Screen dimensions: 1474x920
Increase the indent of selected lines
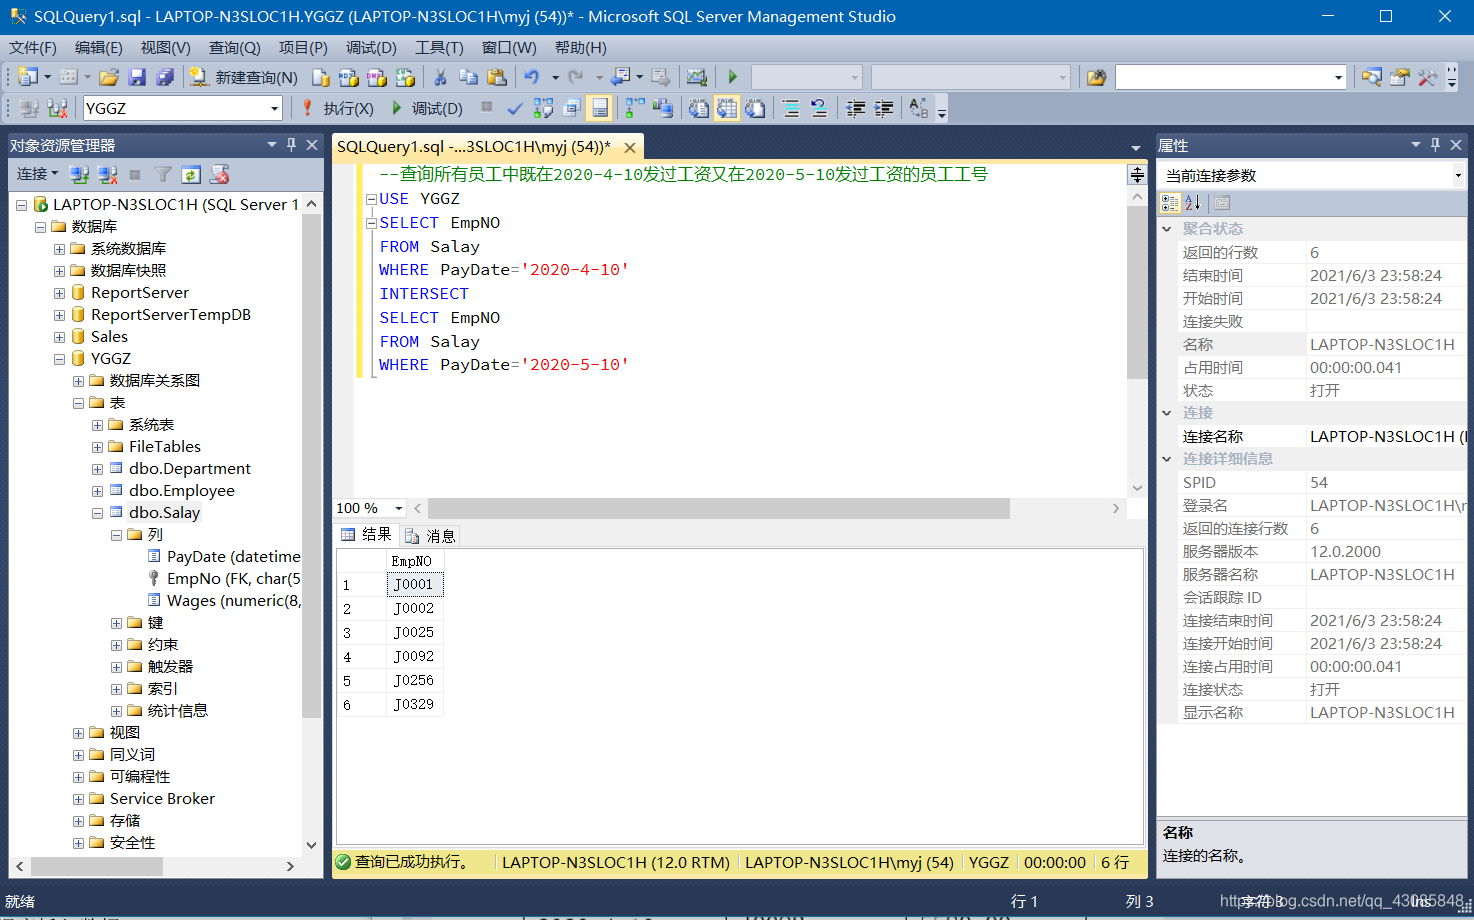[883, 108]
